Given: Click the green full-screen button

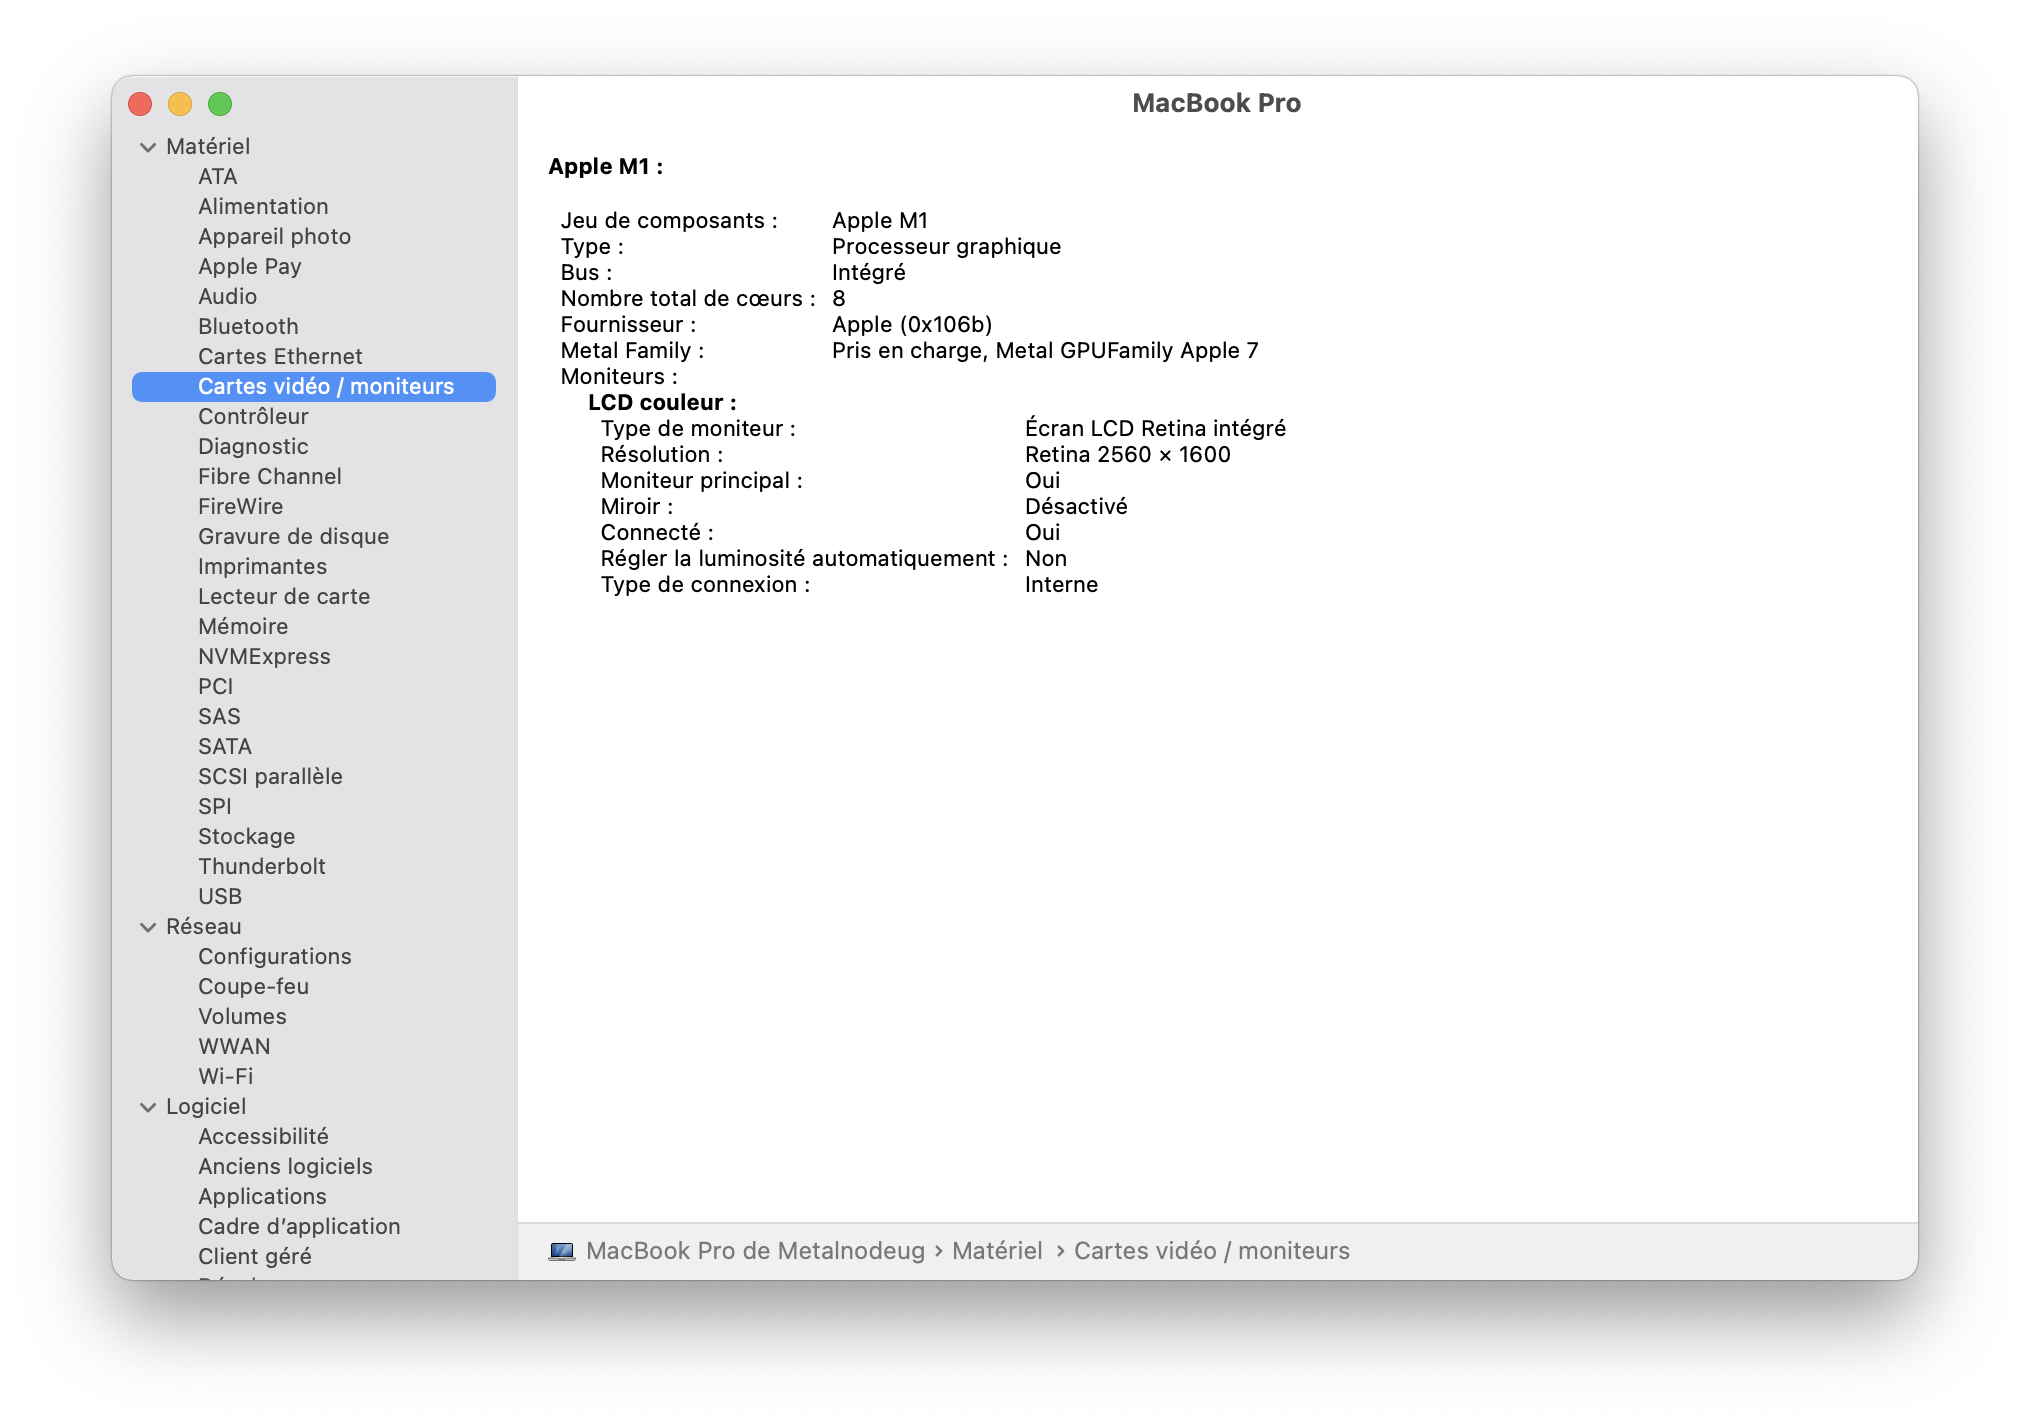Looking at the screenshot, I should coord(220,104).
